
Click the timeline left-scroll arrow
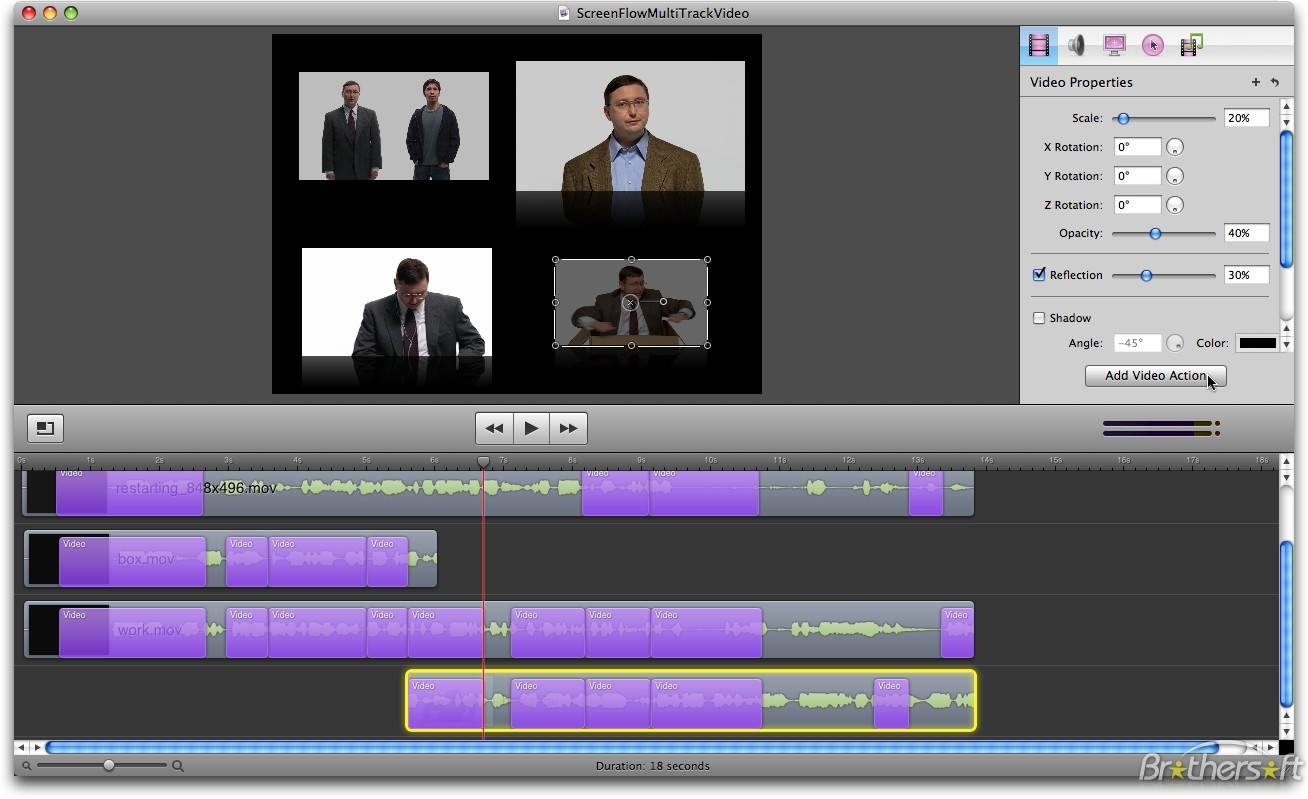click(20, 747)
